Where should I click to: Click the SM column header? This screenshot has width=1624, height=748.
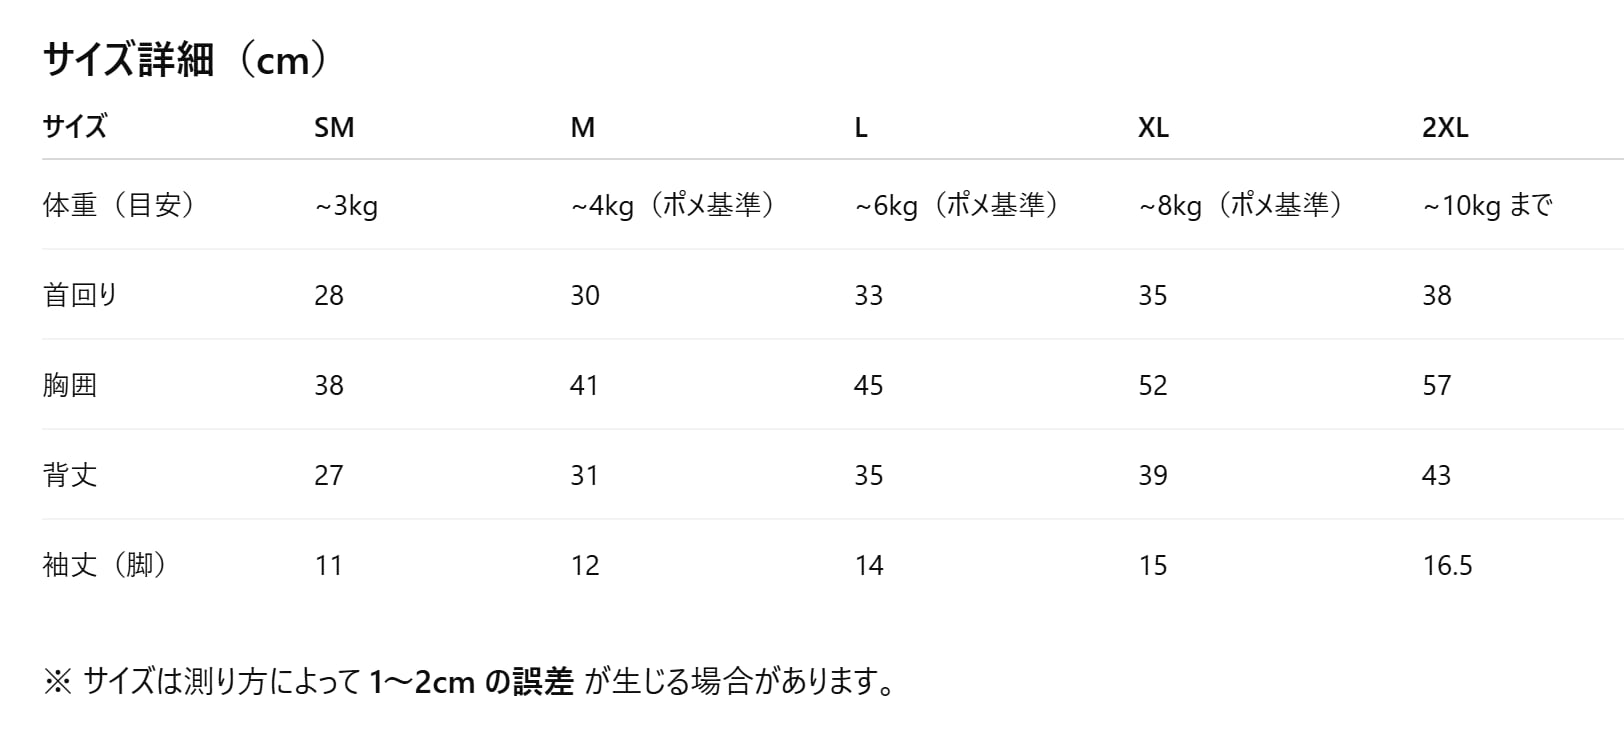point(334,128)
